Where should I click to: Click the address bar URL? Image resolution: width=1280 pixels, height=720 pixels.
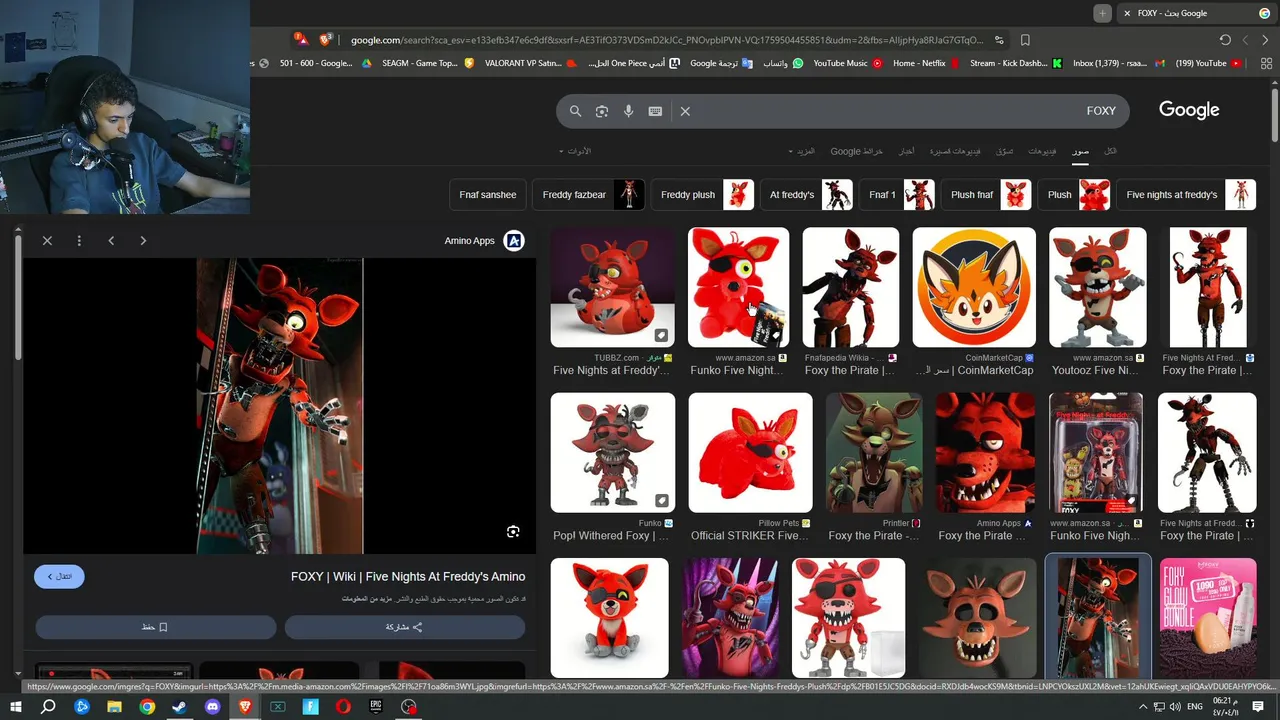click(666, 40)
